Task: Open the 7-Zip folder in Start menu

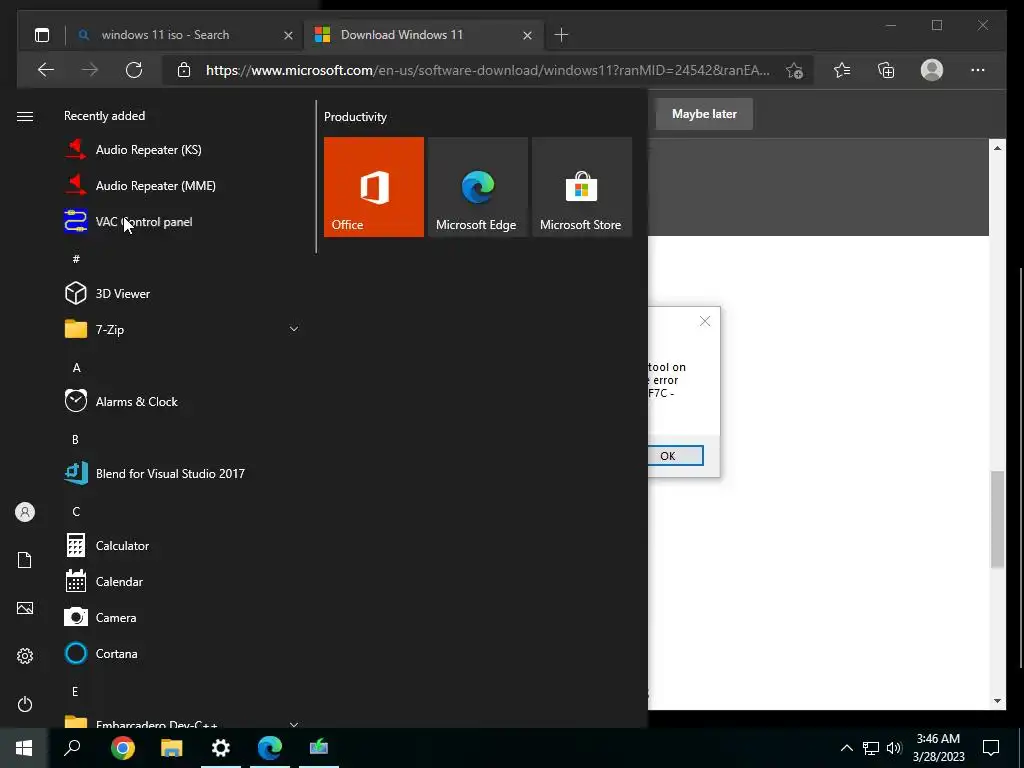Action: click(182, 329)
